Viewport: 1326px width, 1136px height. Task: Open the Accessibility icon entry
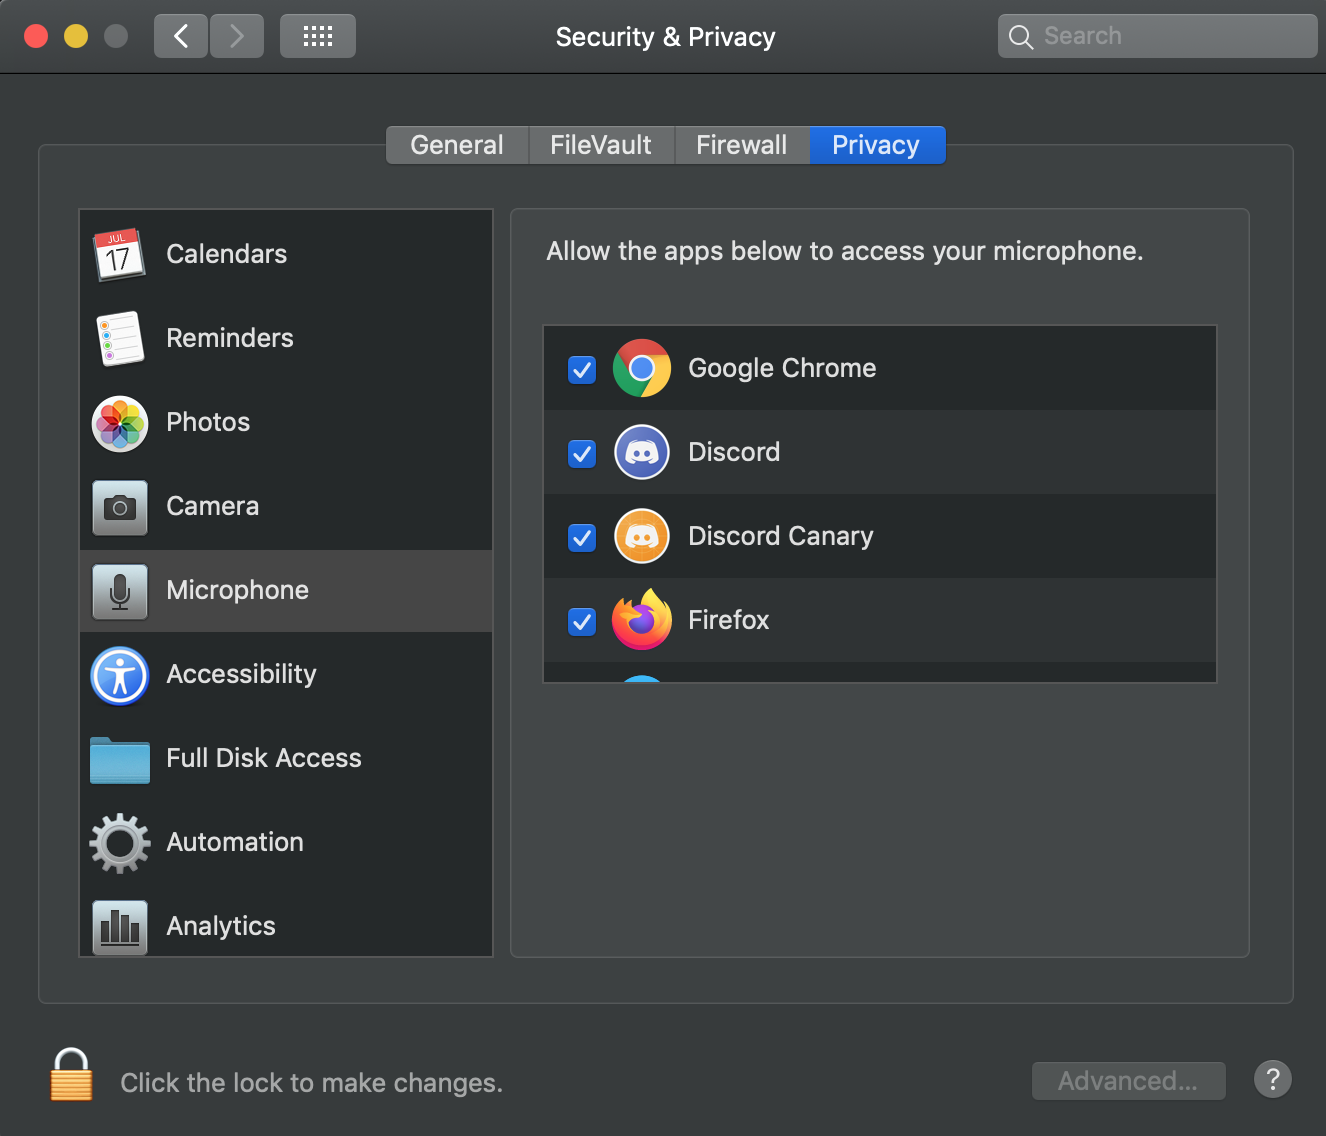click(120, 676)
